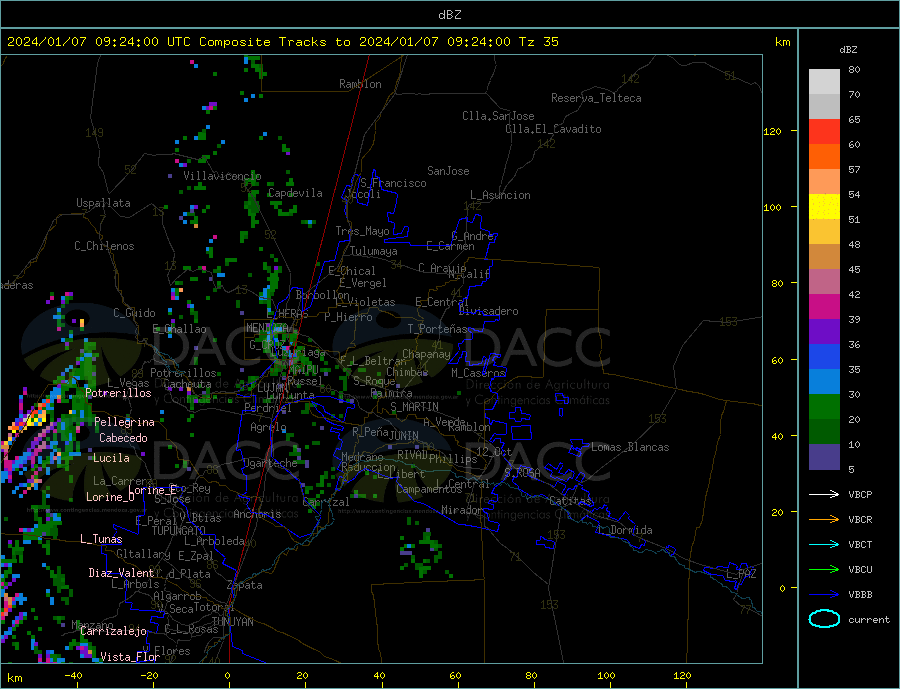900x689 pixels.
Task: Click the Potrerillos pink label
Action: (x=118, y=393)
